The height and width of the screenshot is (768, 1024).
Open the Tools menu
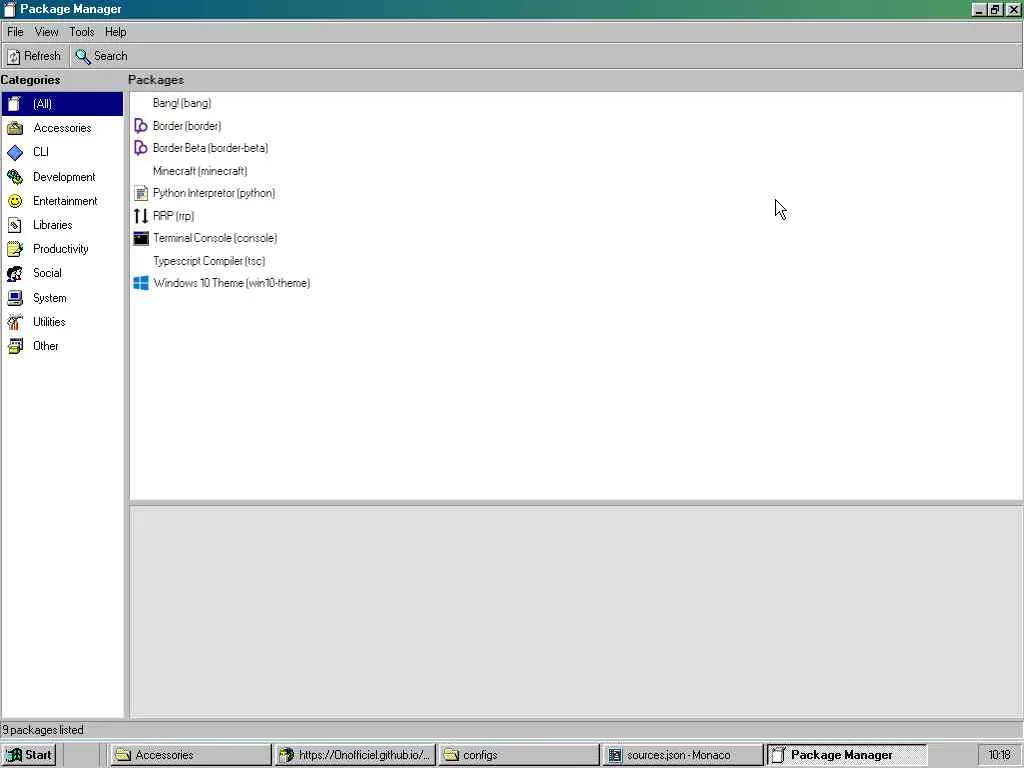pyautogui.click(x=82, y=32)
